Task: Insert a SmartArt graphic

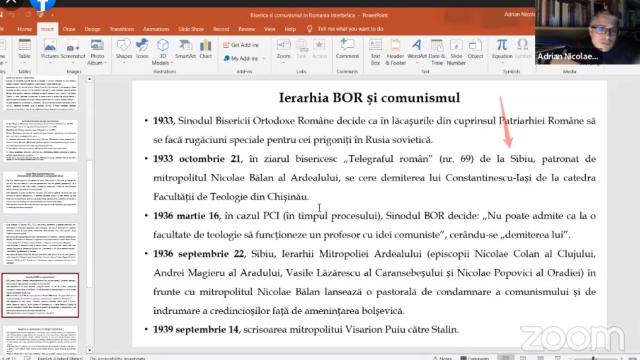Action: point(185,49)
